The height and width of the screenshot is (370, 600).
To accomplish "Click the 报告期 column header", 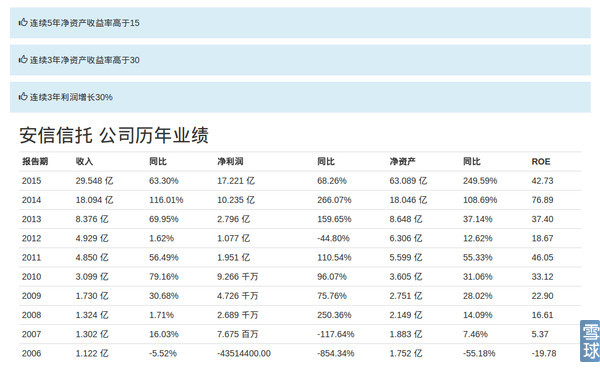I will (x=35, y=161).
